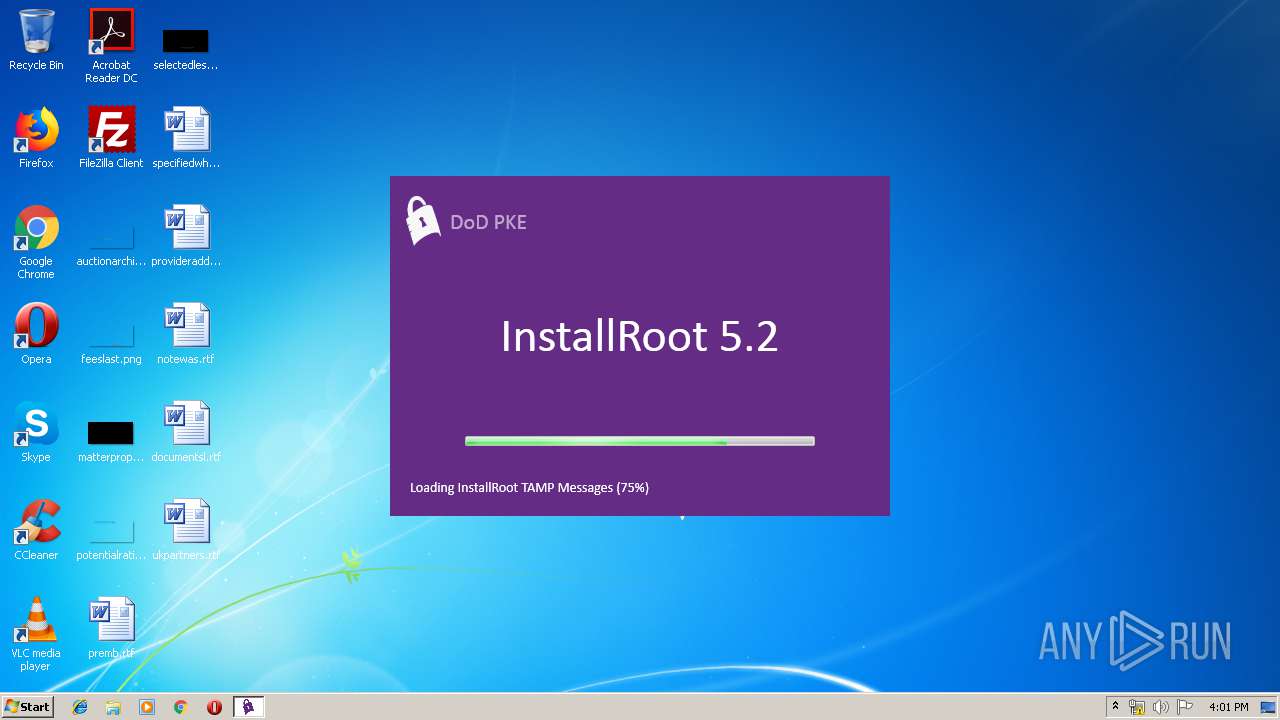Image resolution: width=1280 pixels, height=720 pixels.
Task: Launch the CCleaner desktop shortcut
Action: click(36, 530)
